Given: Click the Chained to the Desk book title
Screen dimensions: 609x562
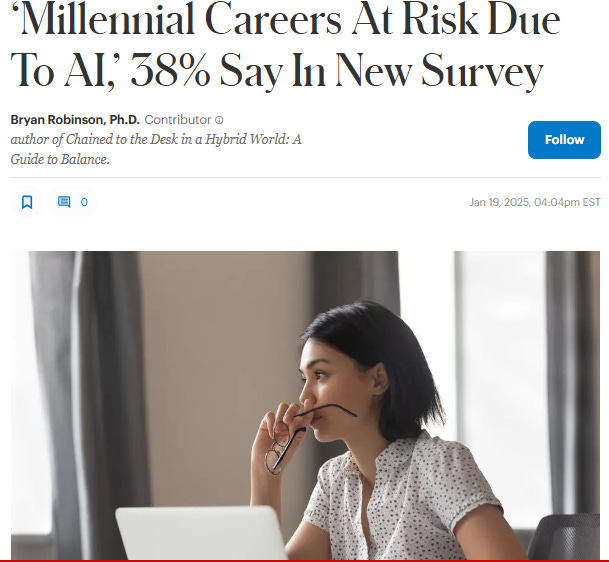Looking at the screenshot, I should click(183, 139).
